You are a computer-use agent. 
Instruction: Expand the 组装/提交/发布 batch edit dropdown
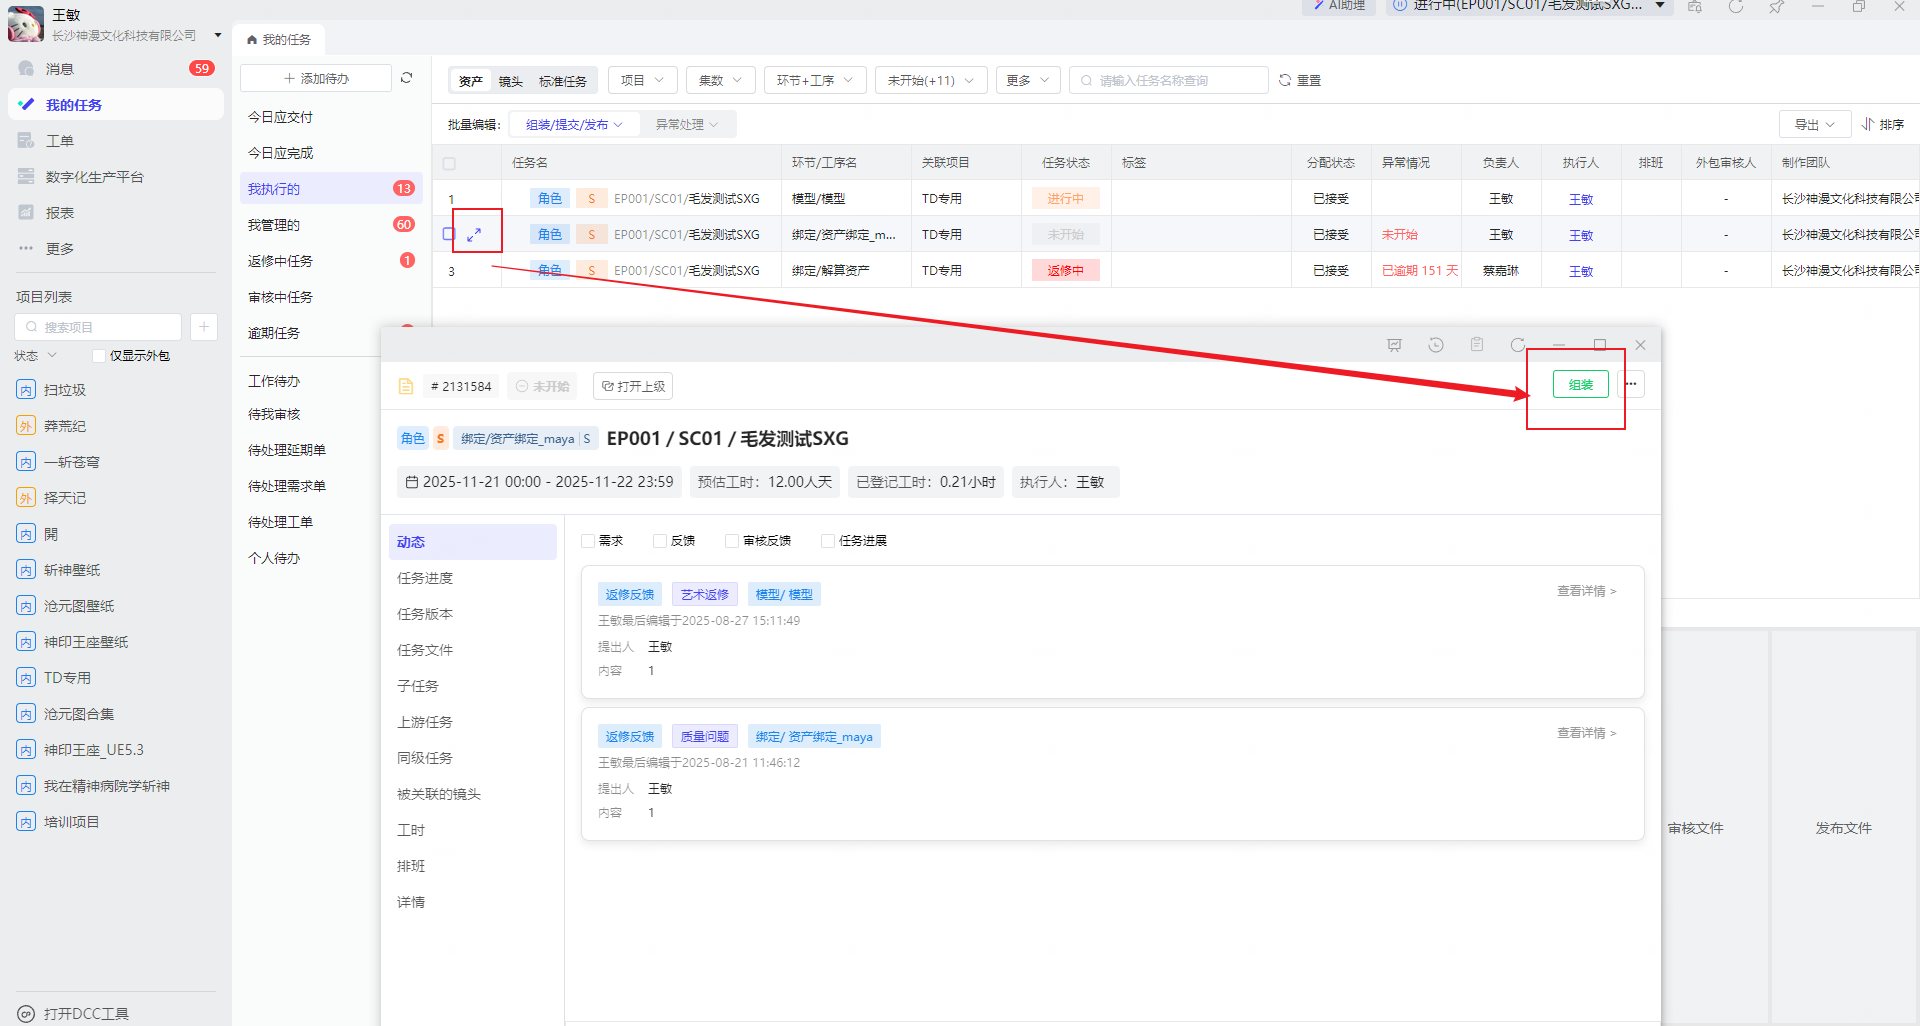coord(574,125)
